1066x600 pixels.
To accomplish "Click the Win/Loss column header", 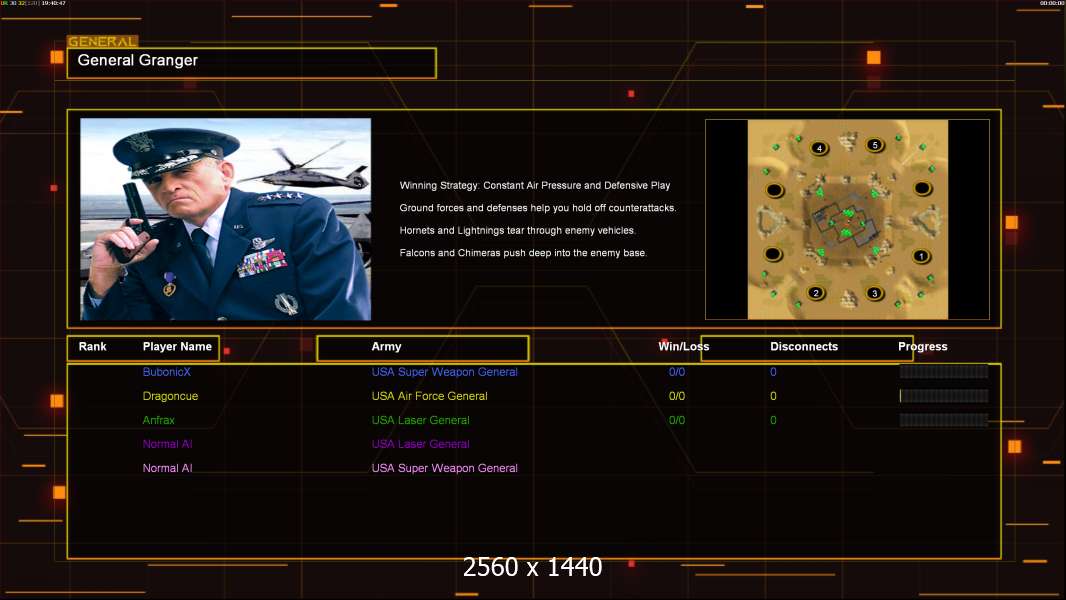I will [683, 347].
